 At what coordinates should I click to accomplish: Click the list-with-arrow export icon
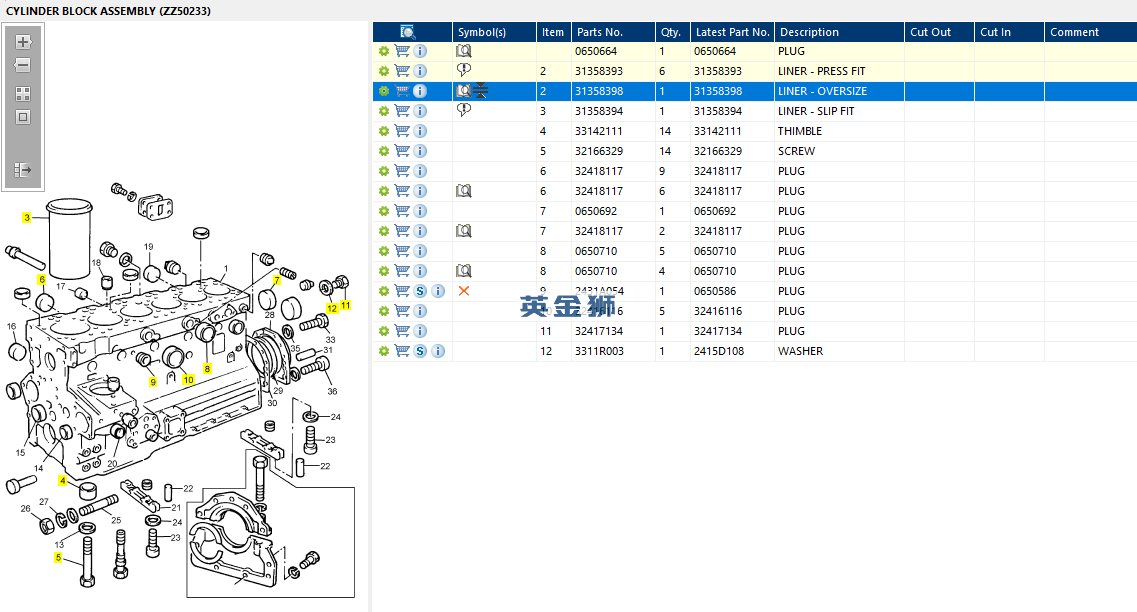click(x=23, y=170)
